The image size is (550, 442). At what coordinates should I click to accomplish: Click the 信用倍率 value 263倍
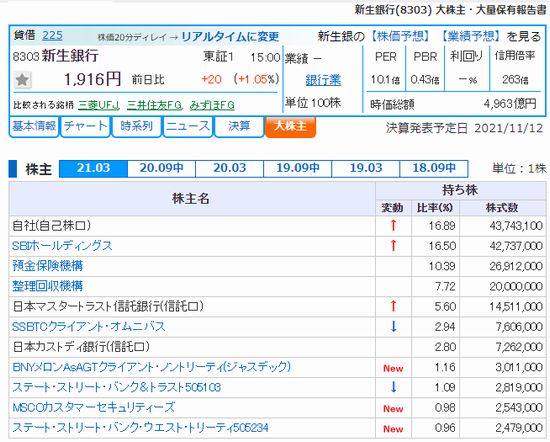click(x=515, y=80)
